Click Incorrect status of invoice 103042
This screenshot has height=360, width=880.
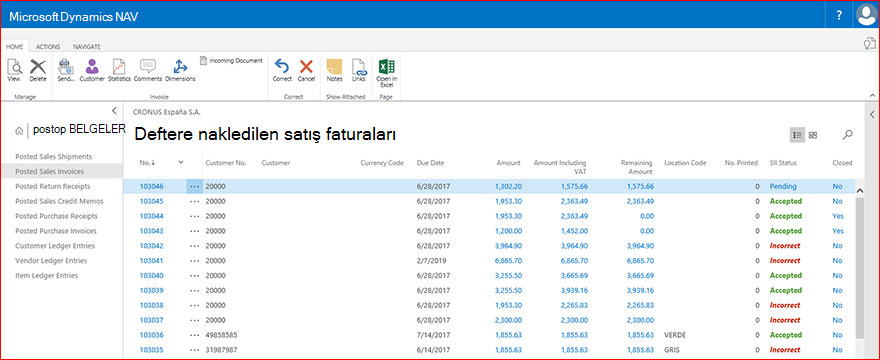(785, 246)
